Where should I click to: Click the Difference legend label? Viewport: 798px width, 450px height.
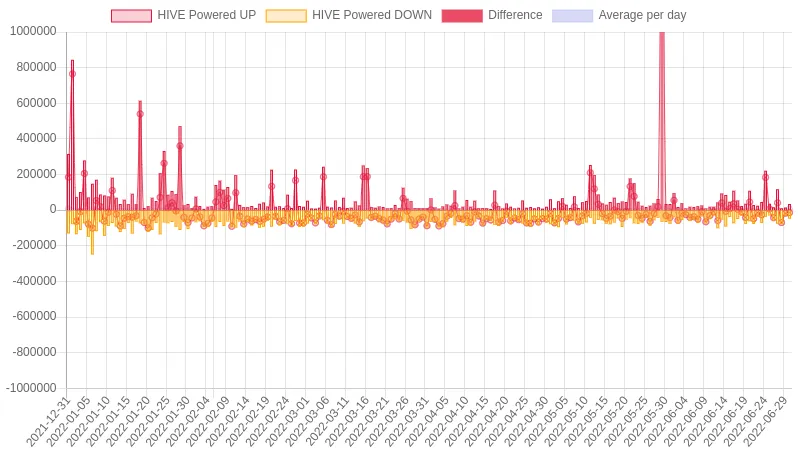[515, 15]
